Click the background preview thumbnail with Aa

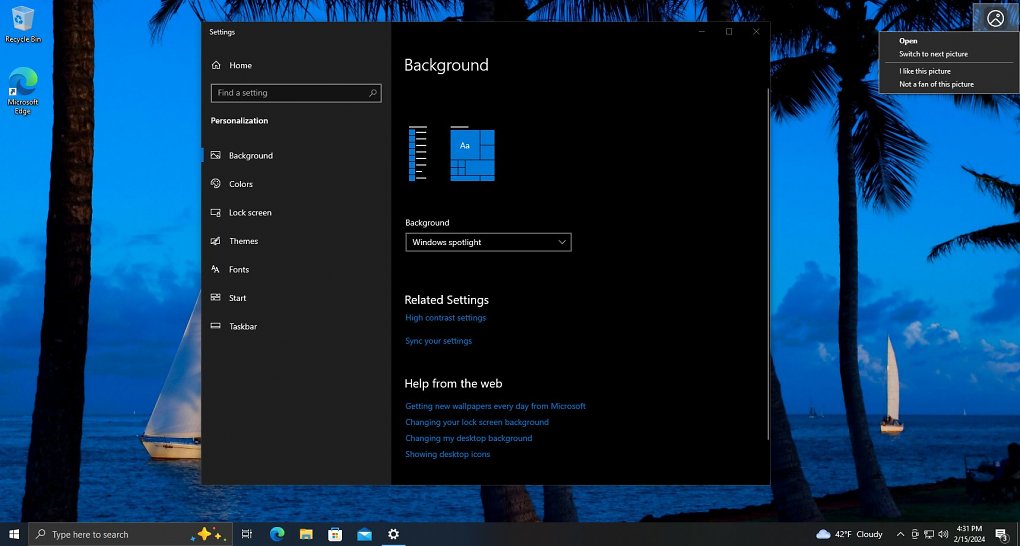(x=472, y=154)
